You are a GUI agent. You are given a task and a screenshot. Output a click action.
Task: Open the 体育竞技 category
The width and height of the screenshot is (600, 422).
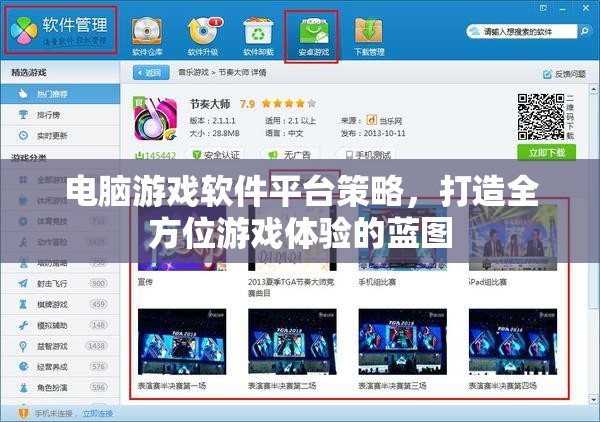coord(60,221)
